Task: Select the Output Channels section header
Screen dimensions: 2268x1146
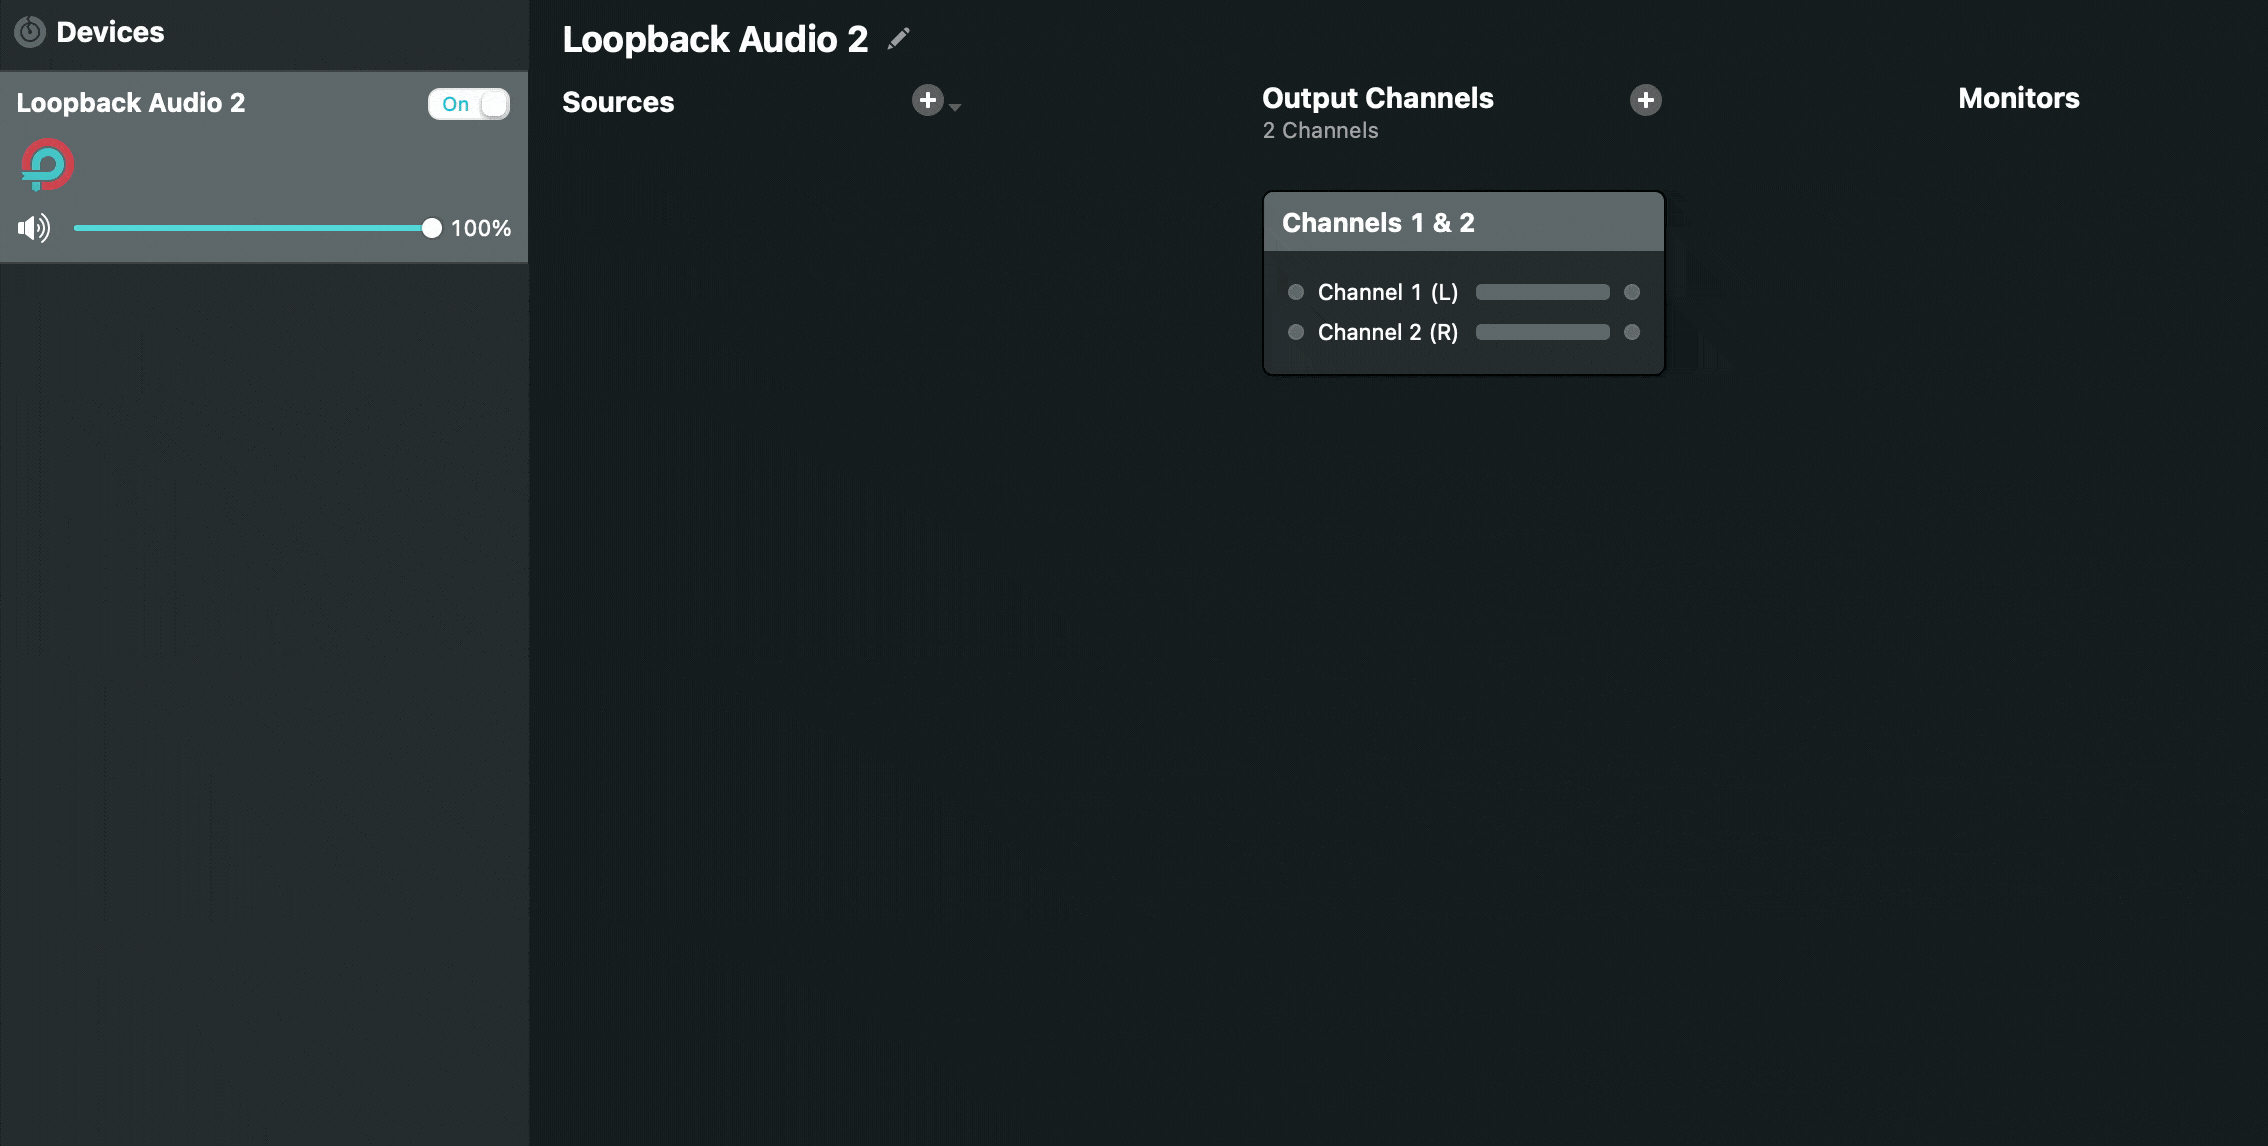Action: [x=1377, y=98]
